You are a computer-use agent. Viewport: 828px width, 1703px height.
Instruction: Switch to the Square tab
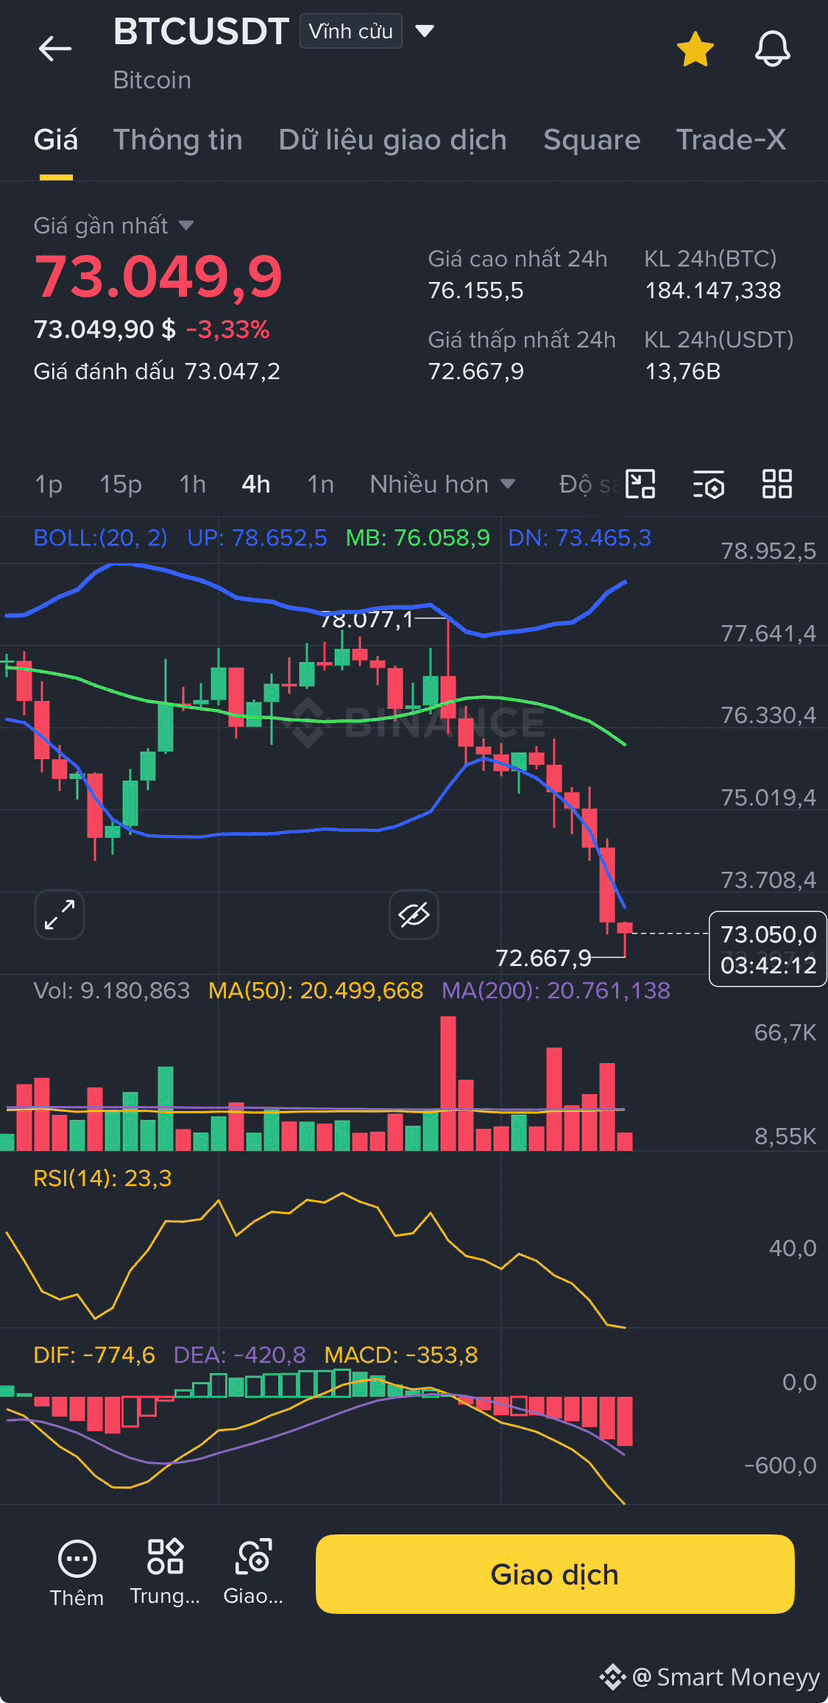point(592,140)
